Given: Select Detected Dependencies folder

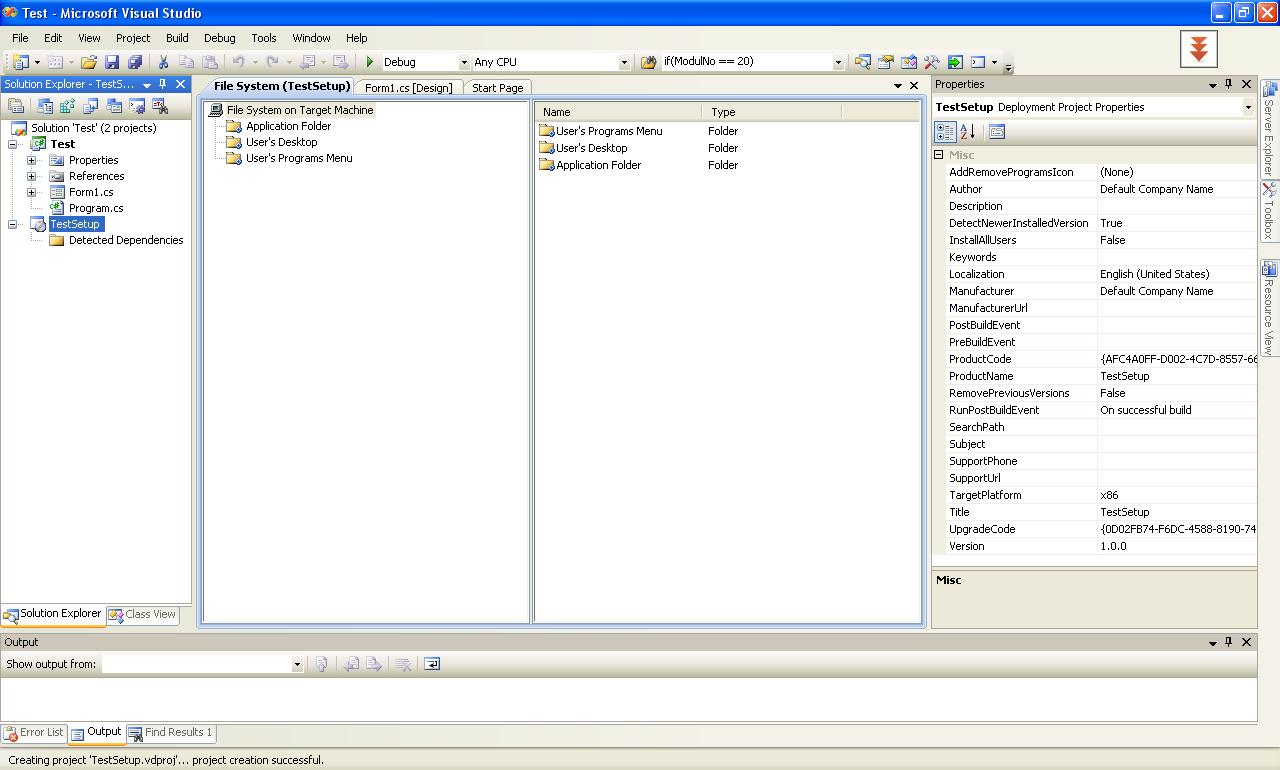Looking at the screenshot, I should [126, 240].
